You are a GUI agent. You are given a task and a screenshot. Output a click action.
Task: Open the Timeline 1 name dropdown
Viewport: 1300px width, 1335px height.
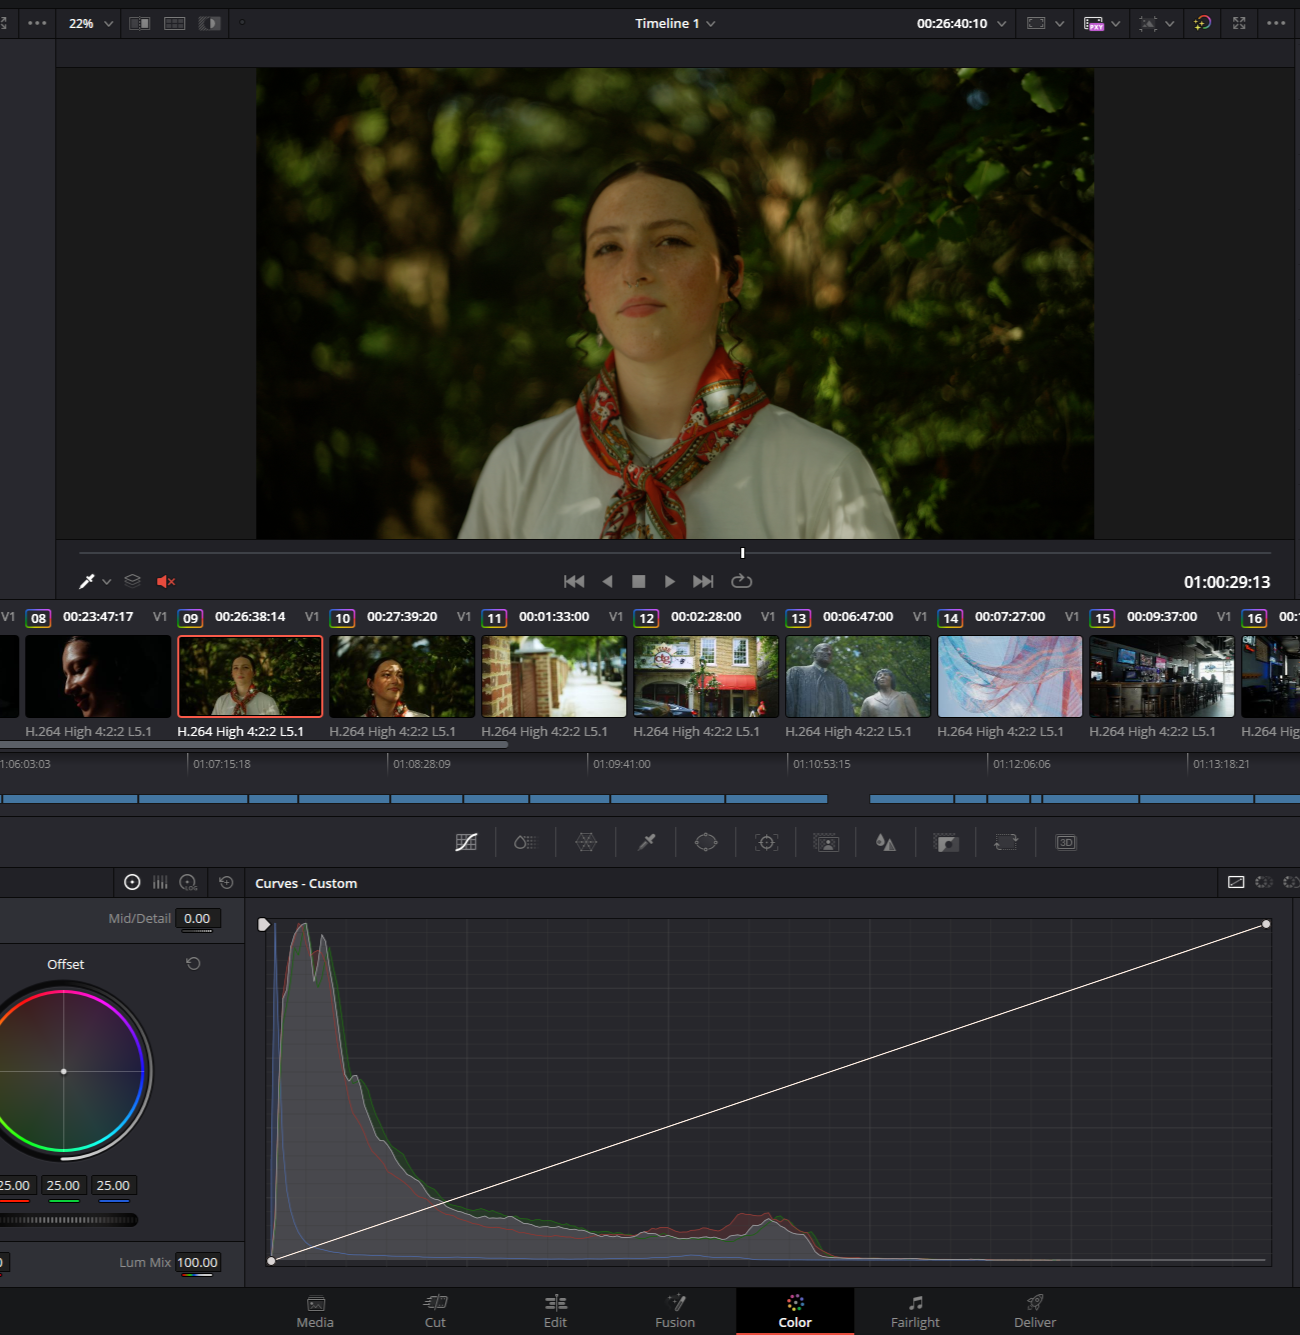pos(676,23)
